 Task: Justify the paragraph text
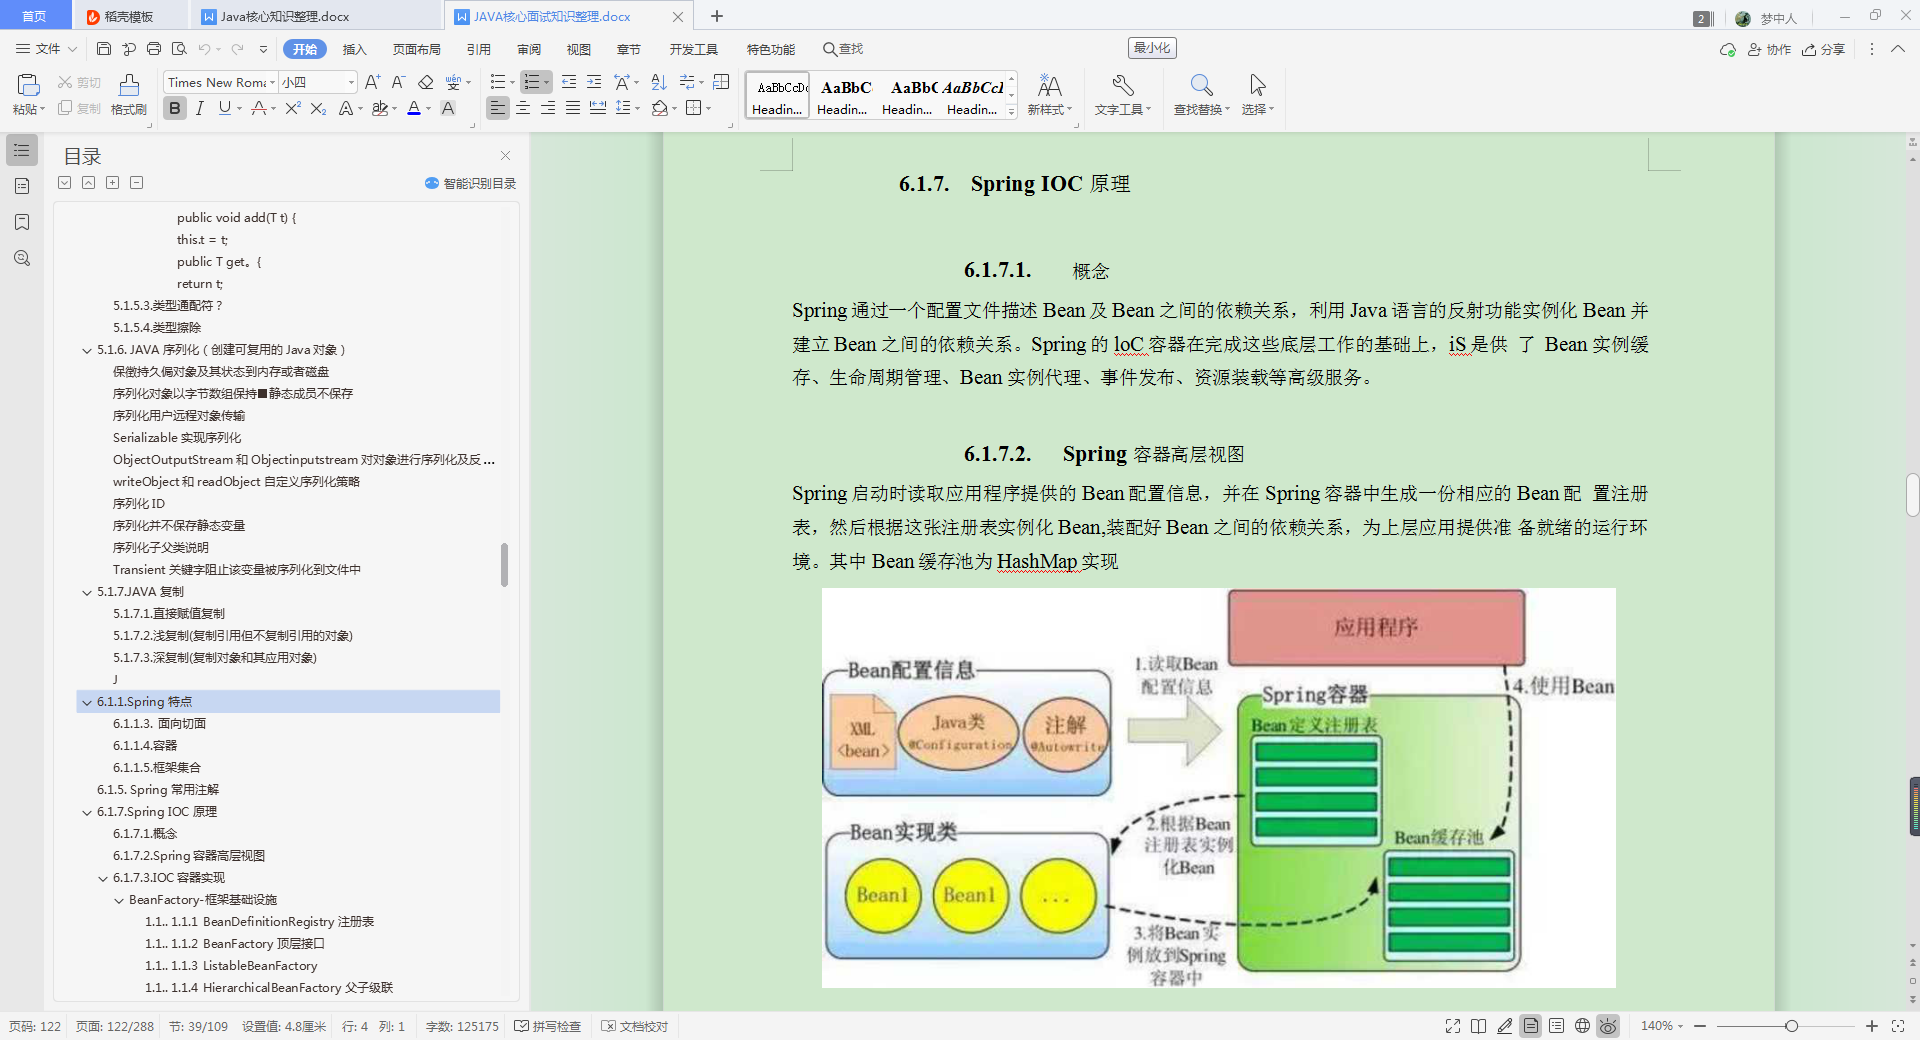coord(573,108)
